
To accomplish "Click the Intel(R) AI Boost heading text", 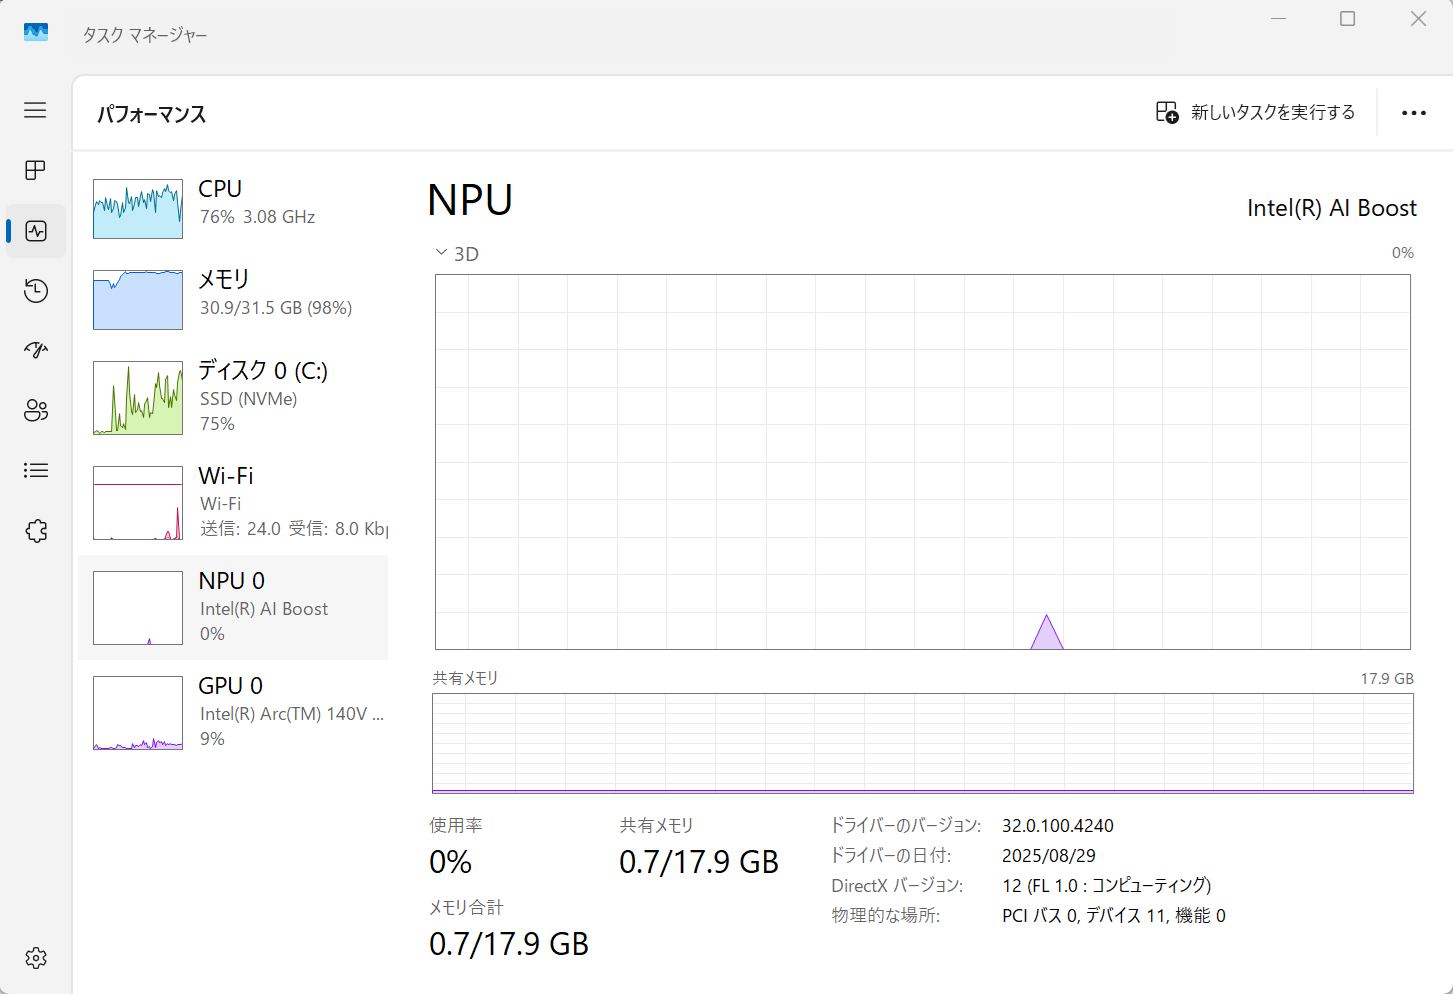I will (1332, 208).
